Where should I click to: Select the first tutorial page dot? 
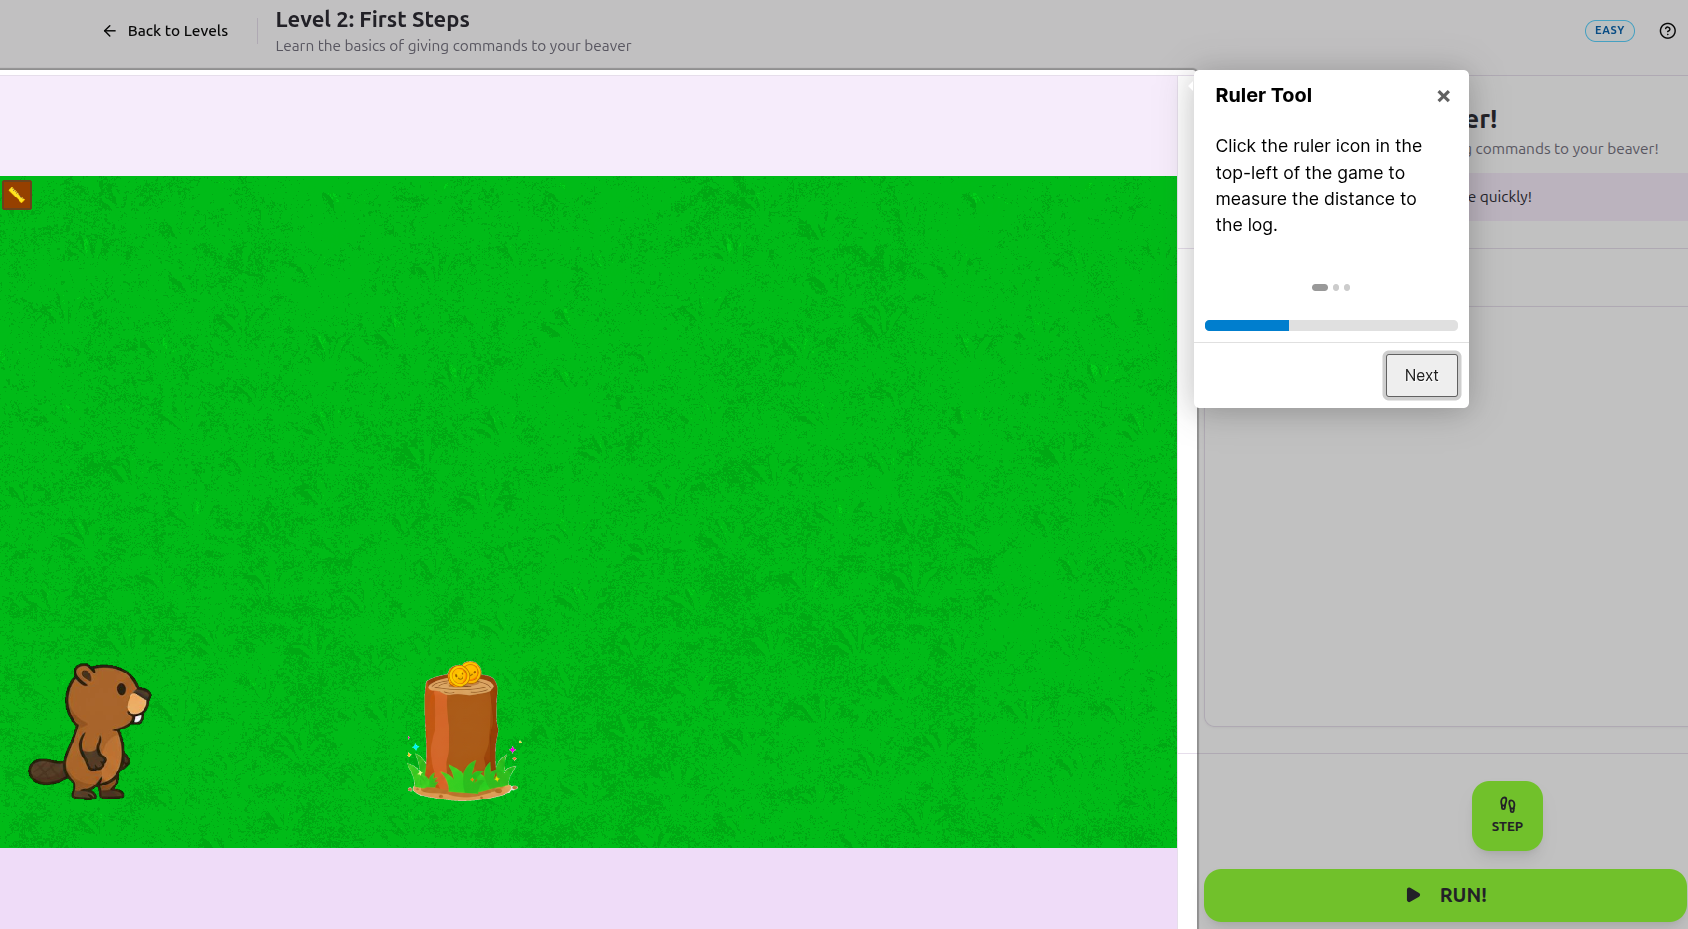pyautogui.click(x=1320, y=288)
